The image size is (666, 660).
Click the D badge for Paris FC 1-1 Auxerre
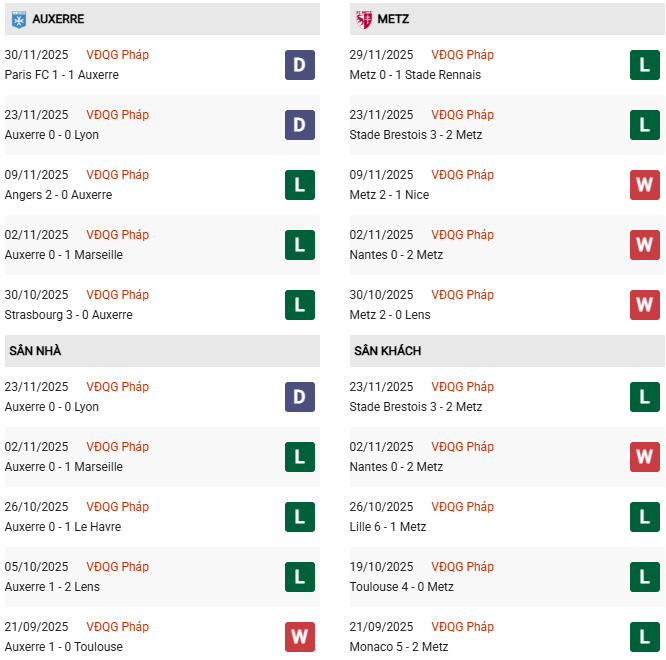click(x=299, y=65)
